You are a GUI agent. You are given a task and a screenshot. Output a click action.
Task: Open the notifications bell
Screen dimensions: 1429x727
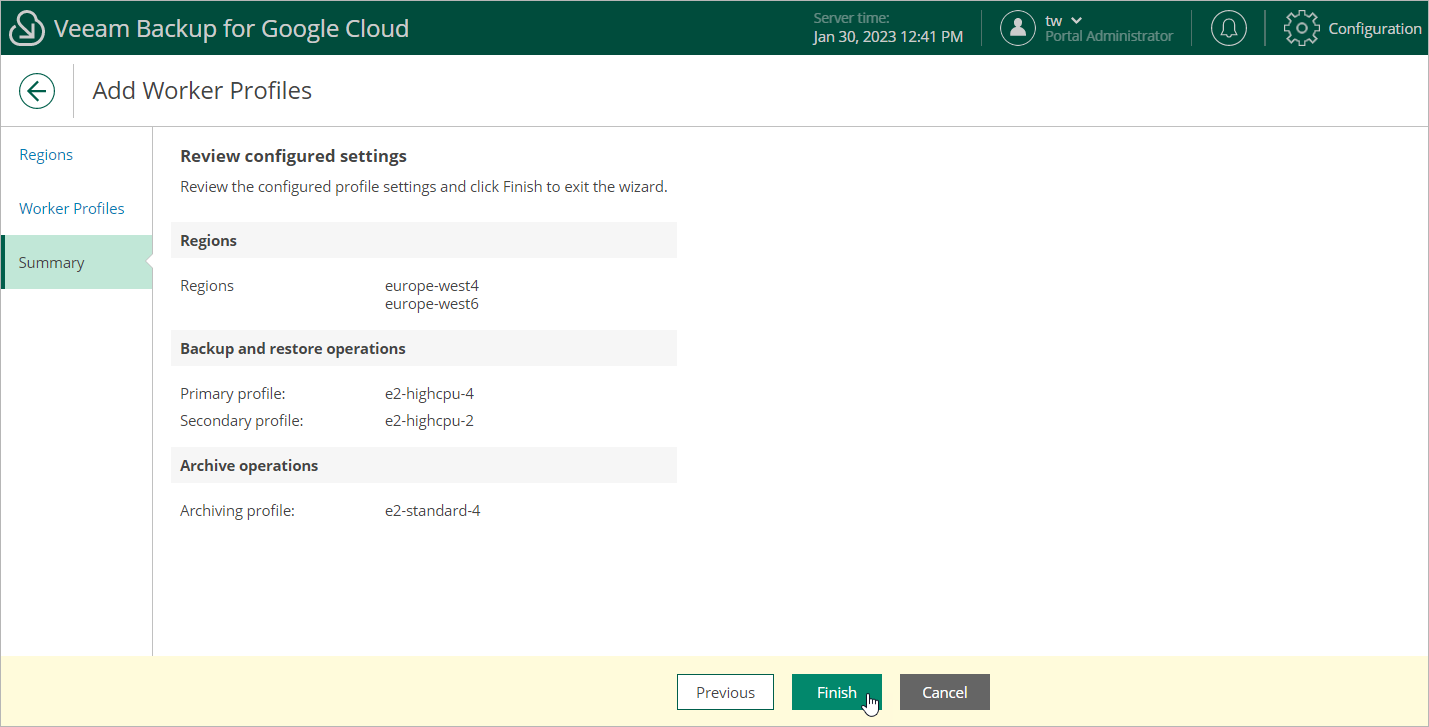click(x=1229, y=28)
